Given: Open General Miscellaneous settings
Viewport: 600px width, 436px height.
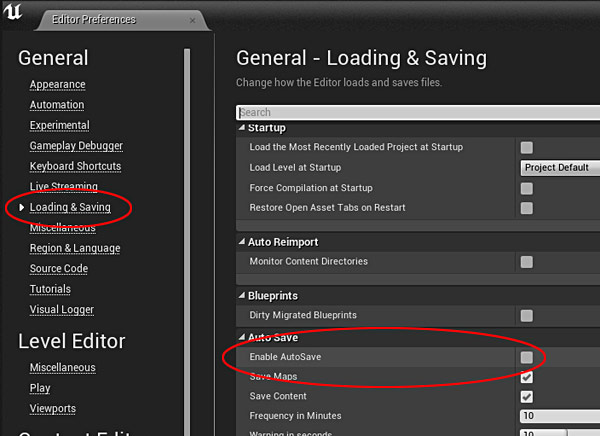Looking at the screenshot, I should coord(63,228).
